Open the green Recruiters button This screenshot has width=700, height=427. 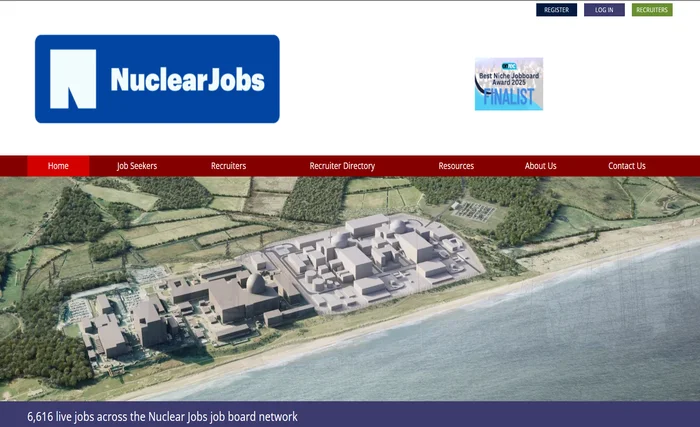tap(652, 10)
